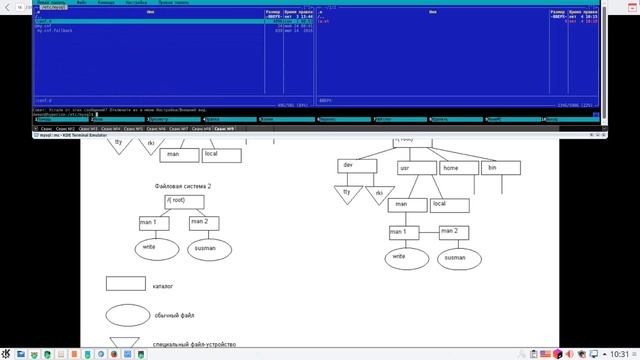Switch to Konsole tab Сеанс №5
The image size is (640, 360).
[x=133, y=129]
